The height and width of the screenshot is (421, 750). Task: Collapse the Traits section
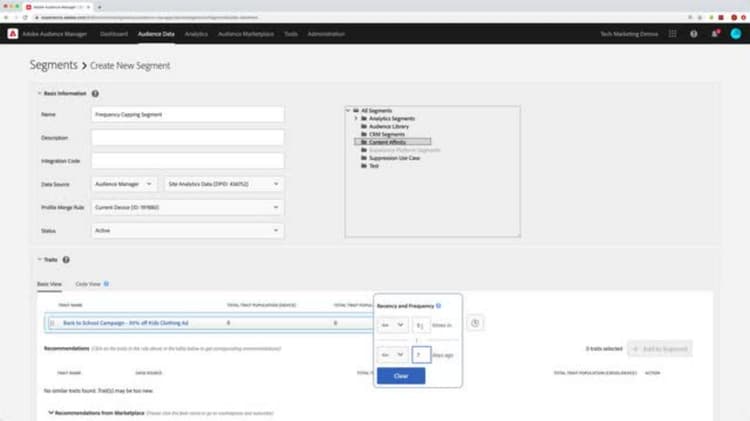40,259
